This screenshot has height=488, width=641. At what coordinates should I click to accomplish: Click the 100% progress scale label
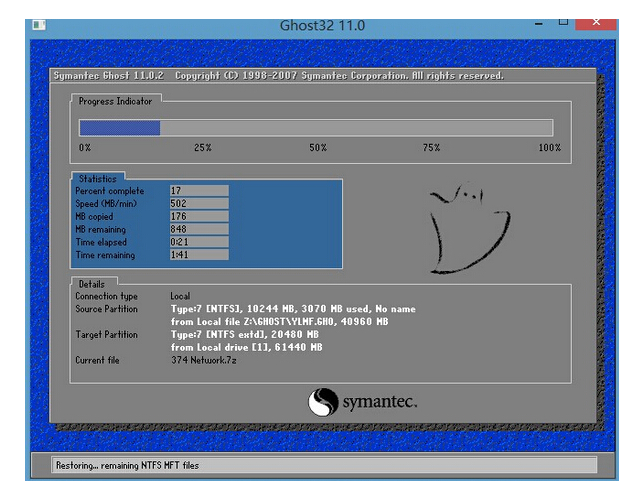click(549, 148)
